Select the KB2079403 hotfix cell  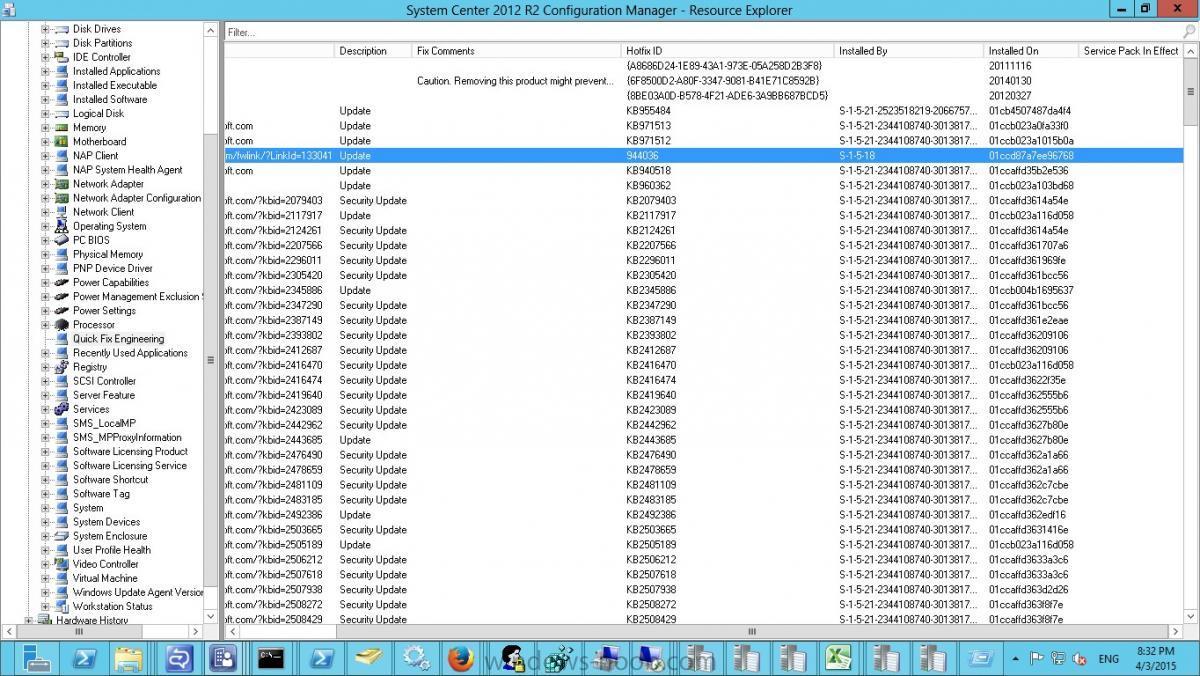coord(651,201)
